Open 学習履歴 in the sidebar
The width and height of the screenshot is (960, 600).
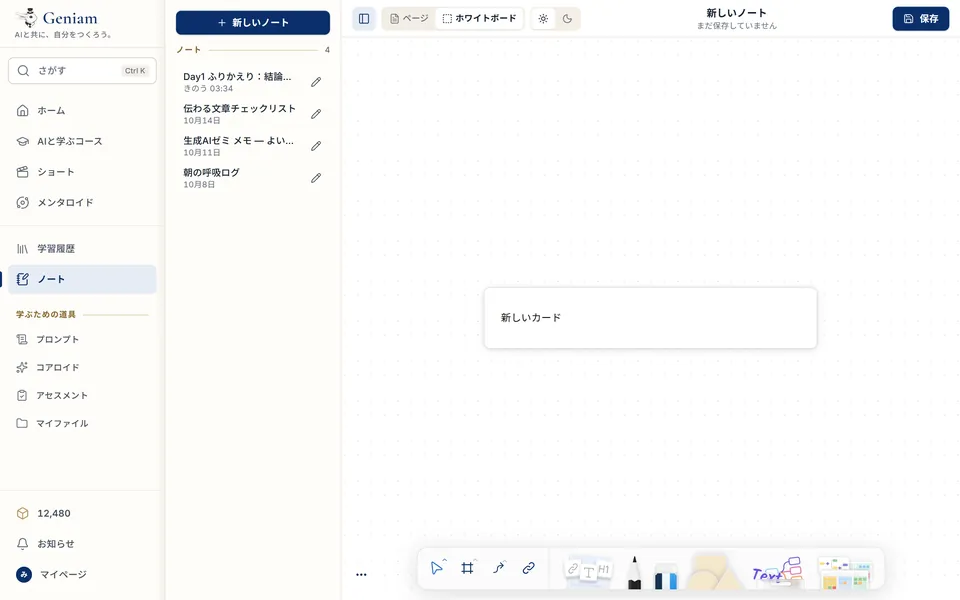click(82, 249)
